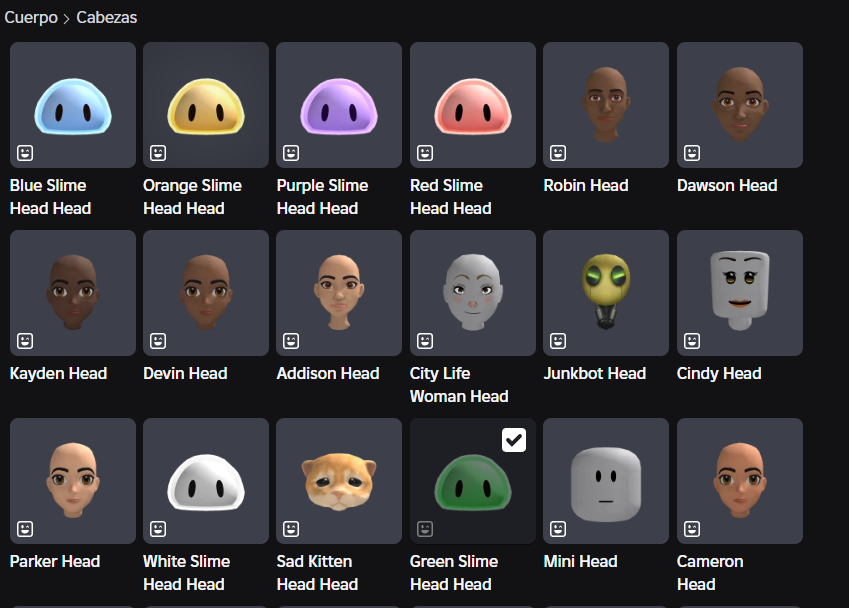This screenshot has height=608, width=849.
Task: Click the 'Addison Head' name text
Action: [x=328, y=373]
